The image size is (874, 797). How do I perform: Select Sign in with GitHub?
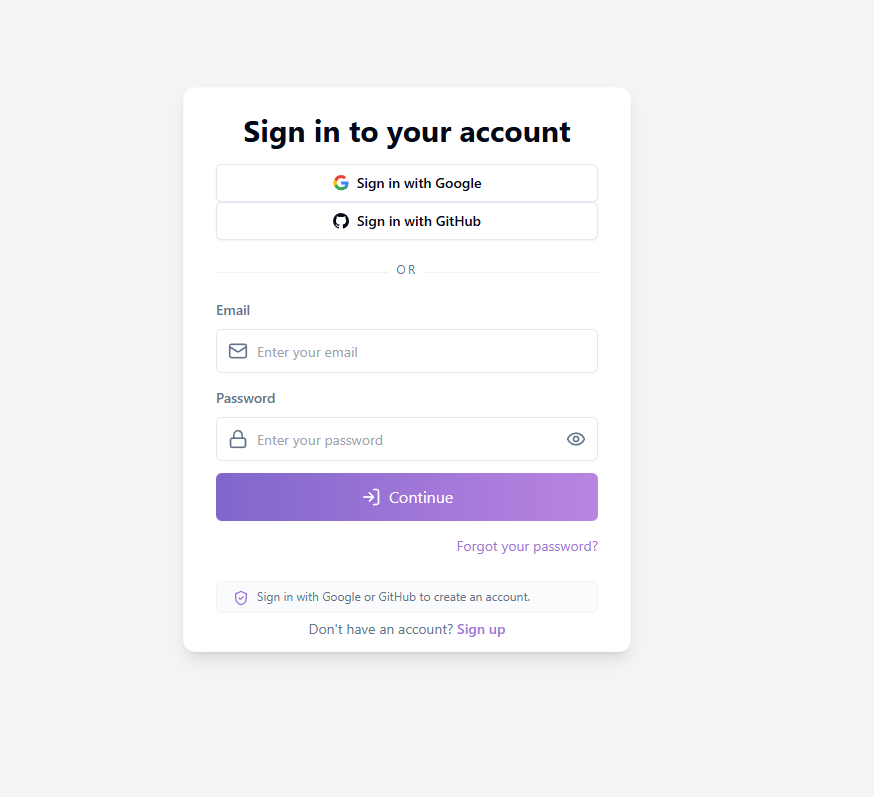point(407,221)
